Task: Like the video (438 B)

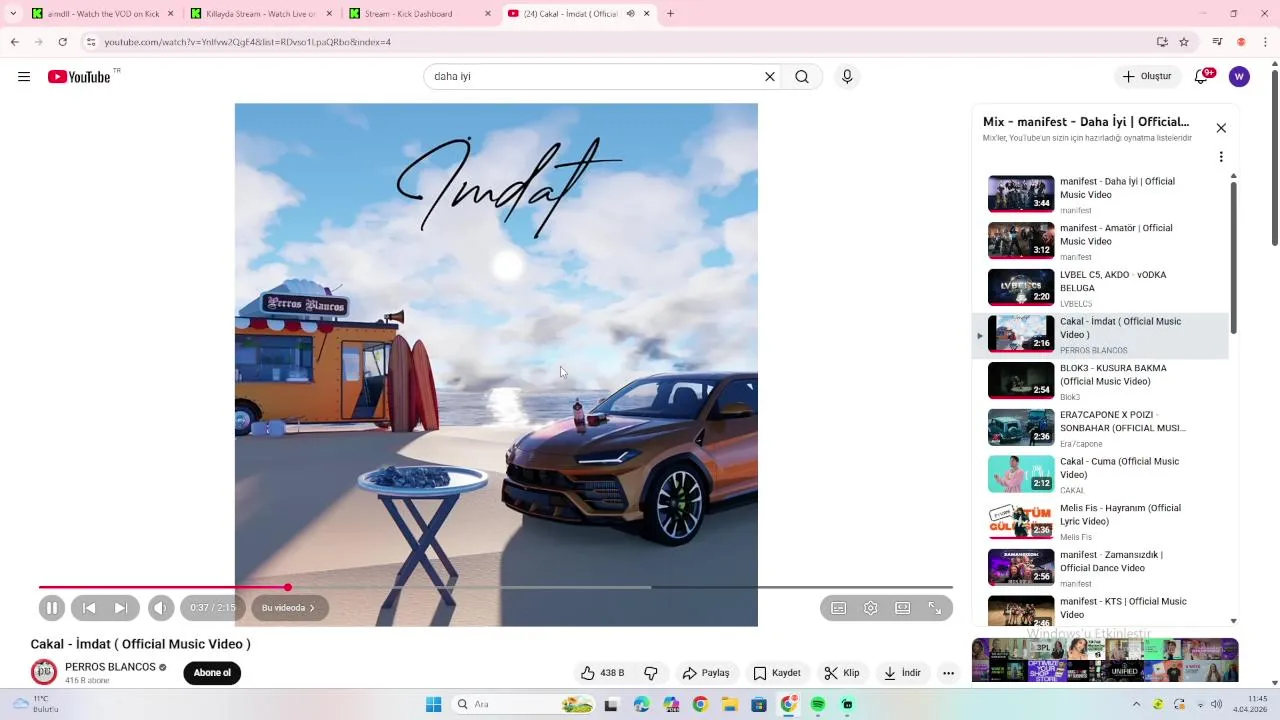Action: click(x=603, y=673)
